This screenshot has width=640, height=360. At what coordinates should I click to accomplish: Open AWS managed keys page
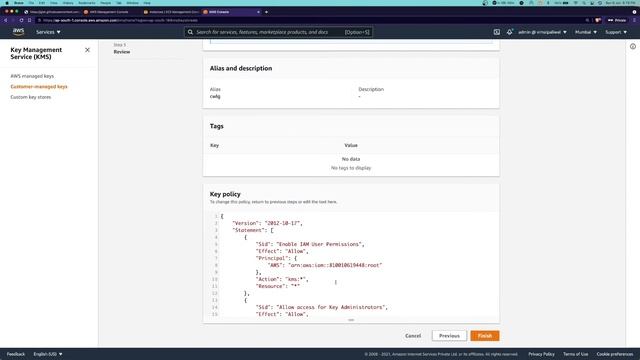32,76
